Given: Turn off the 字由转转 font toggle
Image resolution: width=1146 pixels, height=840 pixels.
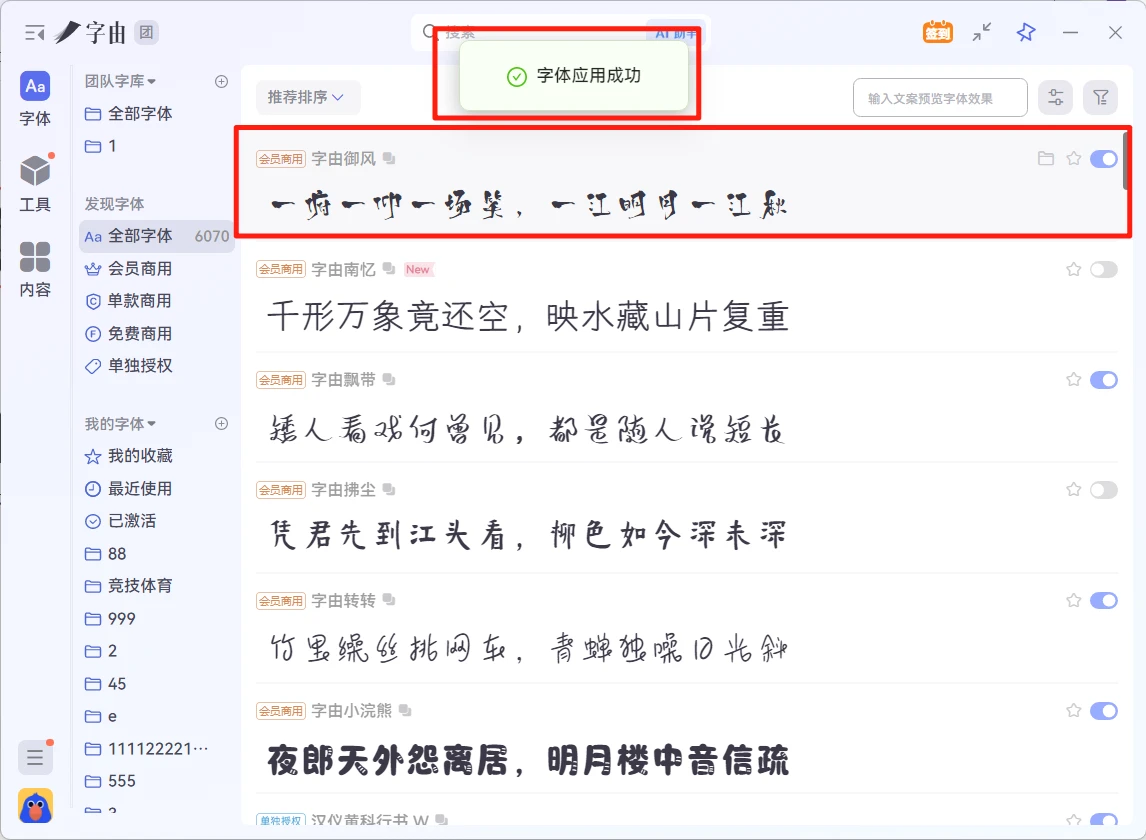Looking at the screenshot, I should [1102, 599].
